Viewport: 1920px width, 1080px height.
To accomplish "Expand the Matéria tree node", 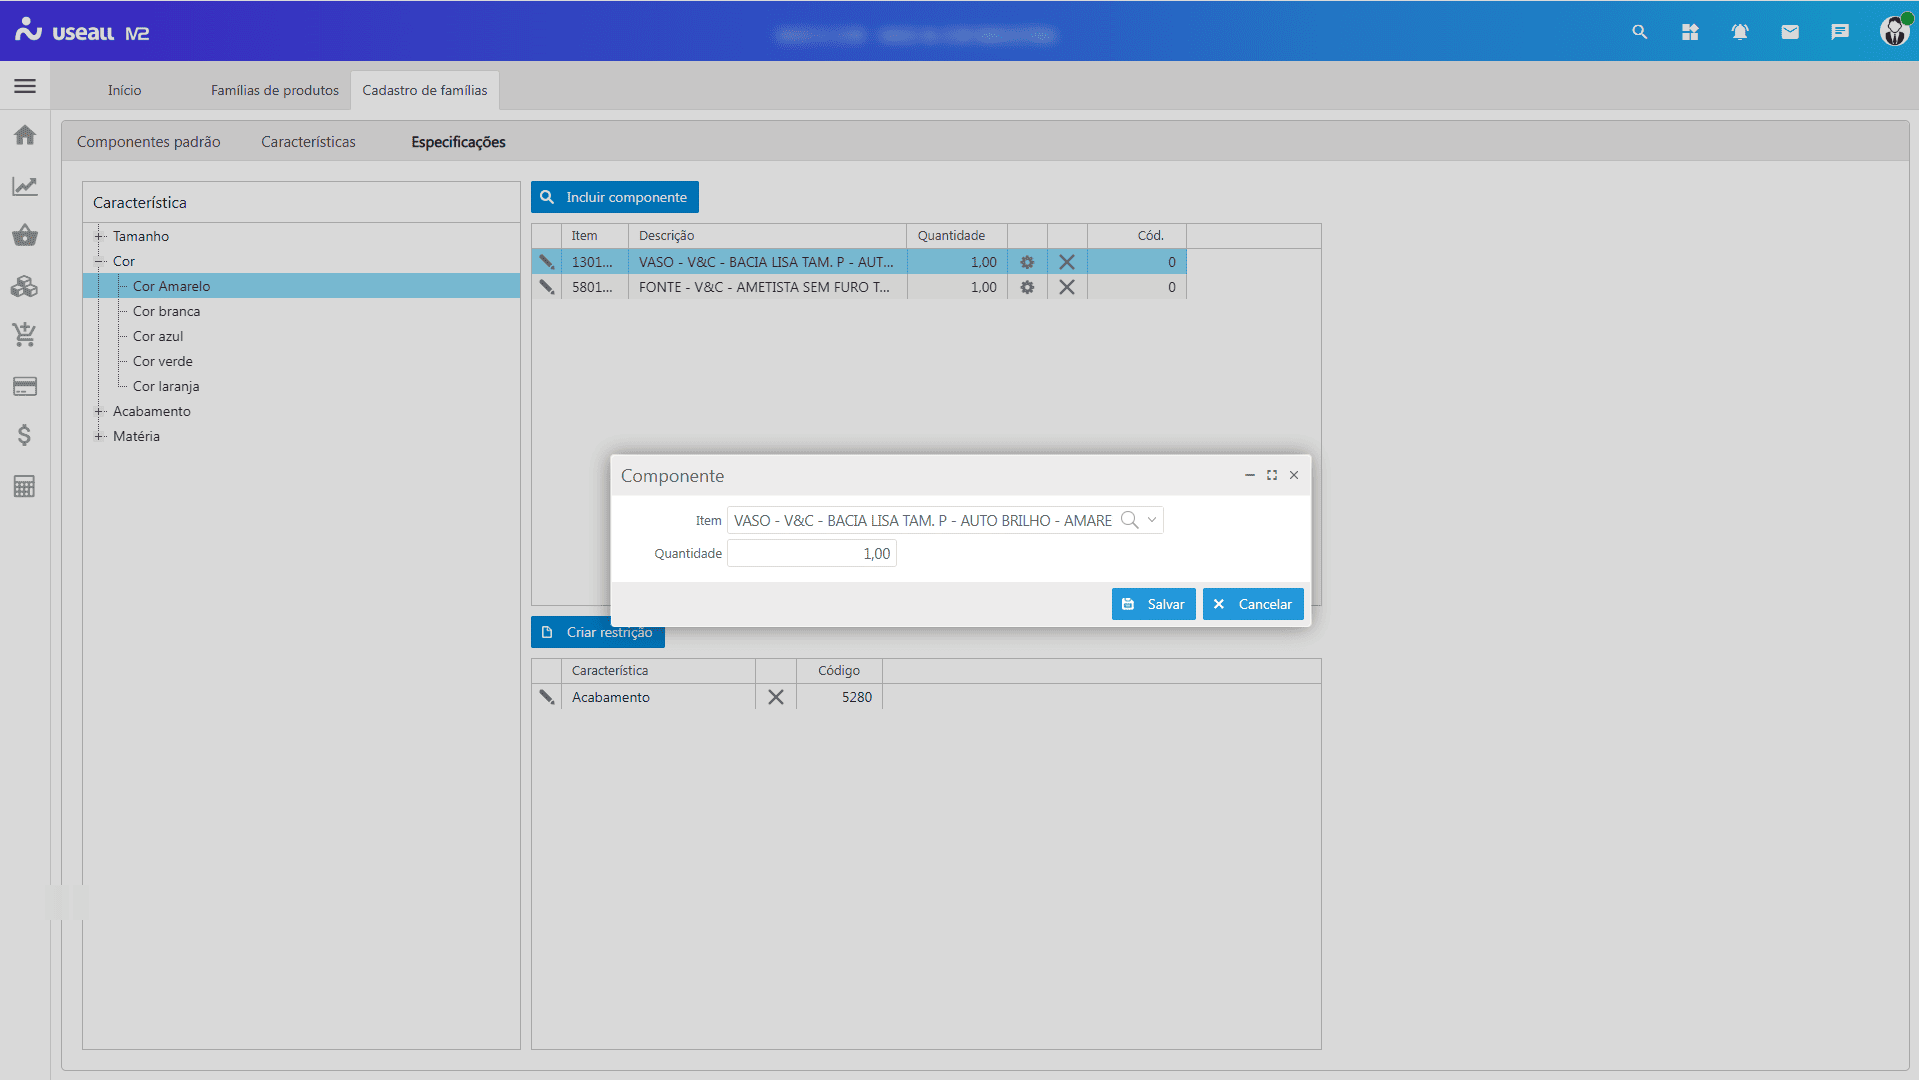I will click(99, 436).
